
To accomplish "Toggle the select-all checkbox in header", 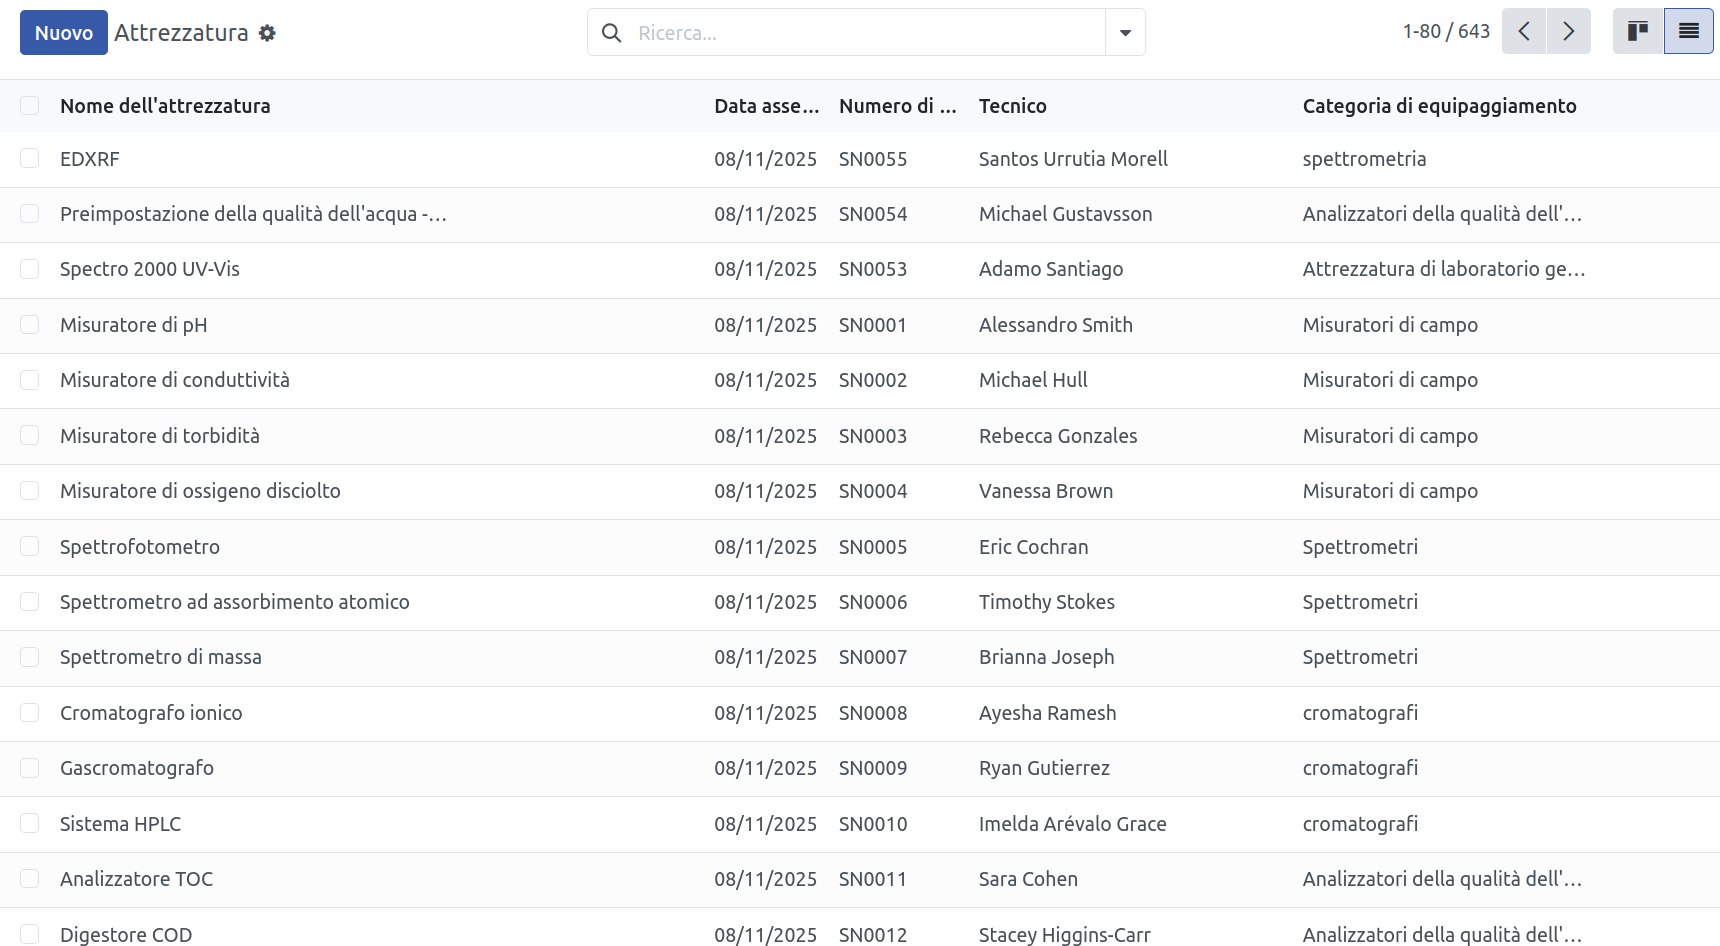I will point(30,106).
